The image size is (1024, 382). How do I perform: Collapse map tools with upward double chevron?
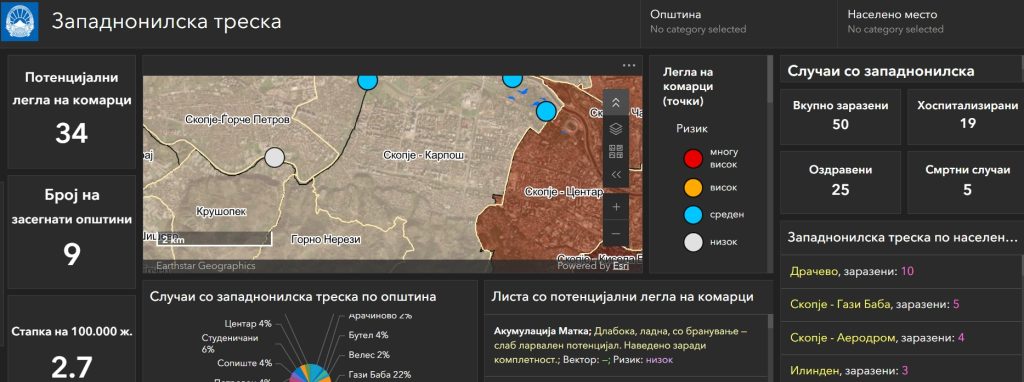click(x=616, y=102)
